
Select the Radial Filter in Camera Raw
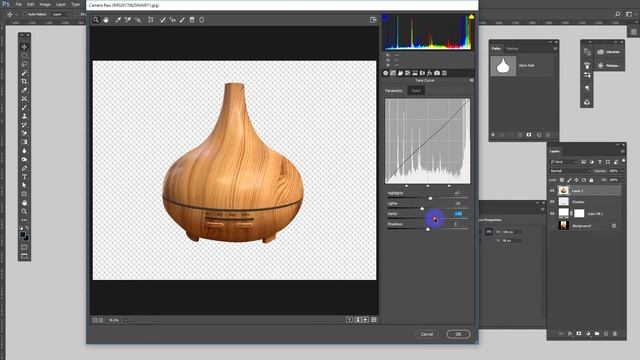(x=202, y=20)
